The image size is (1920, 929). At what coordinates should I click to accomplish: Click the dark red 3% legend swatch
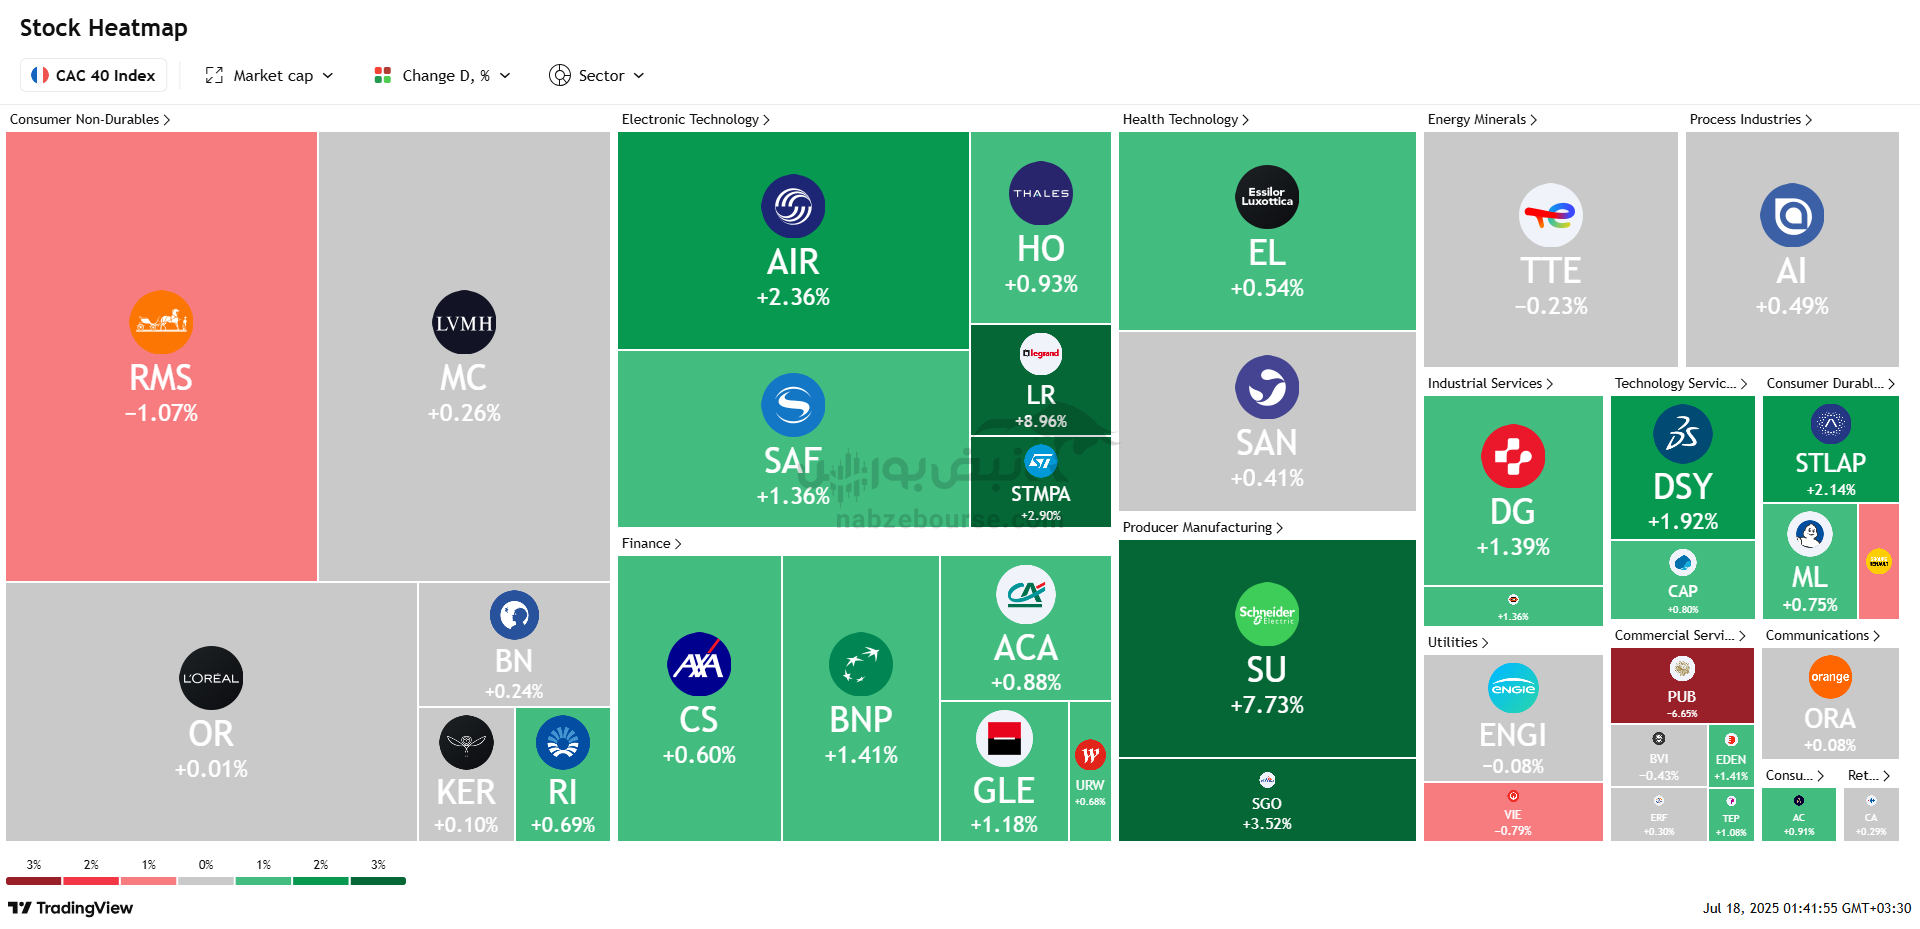(x=34, y=881)
